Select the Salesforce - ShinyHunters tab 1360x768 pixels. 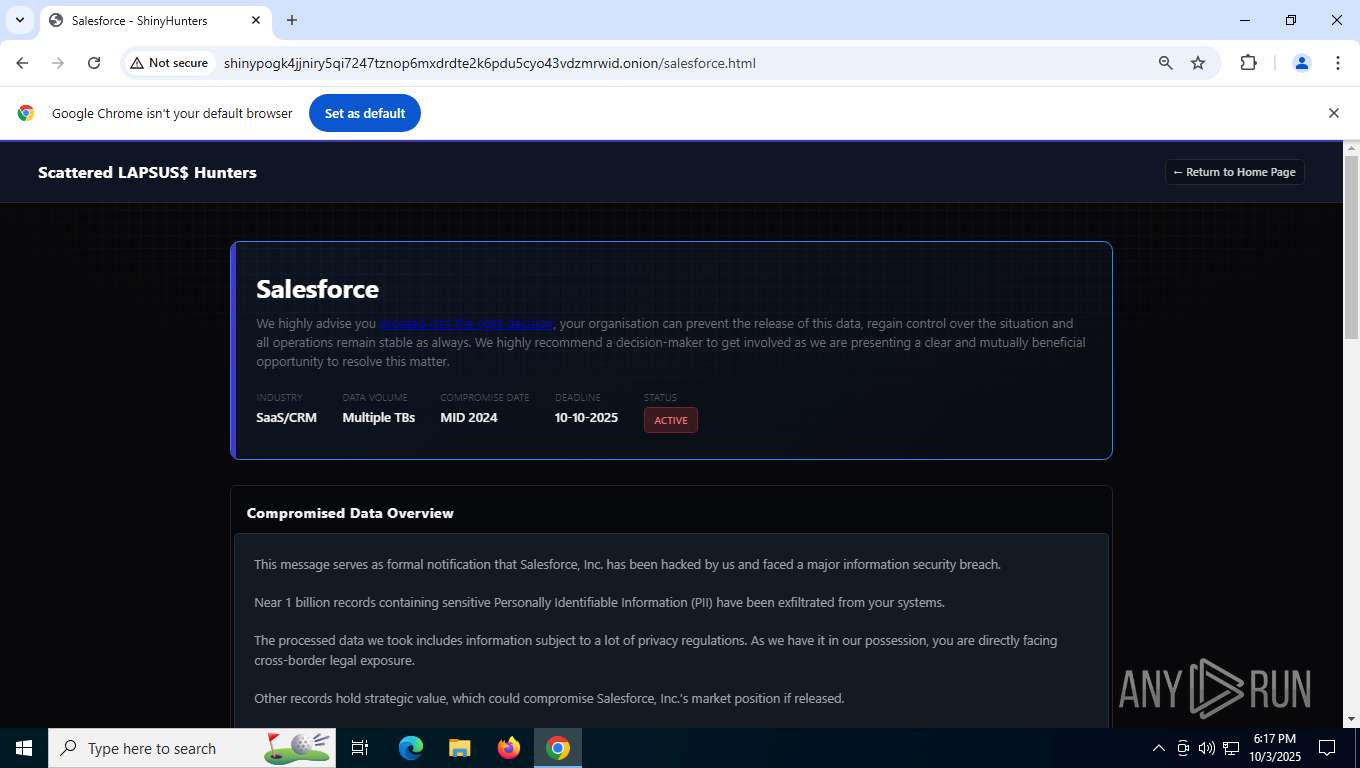pos(155,20)
